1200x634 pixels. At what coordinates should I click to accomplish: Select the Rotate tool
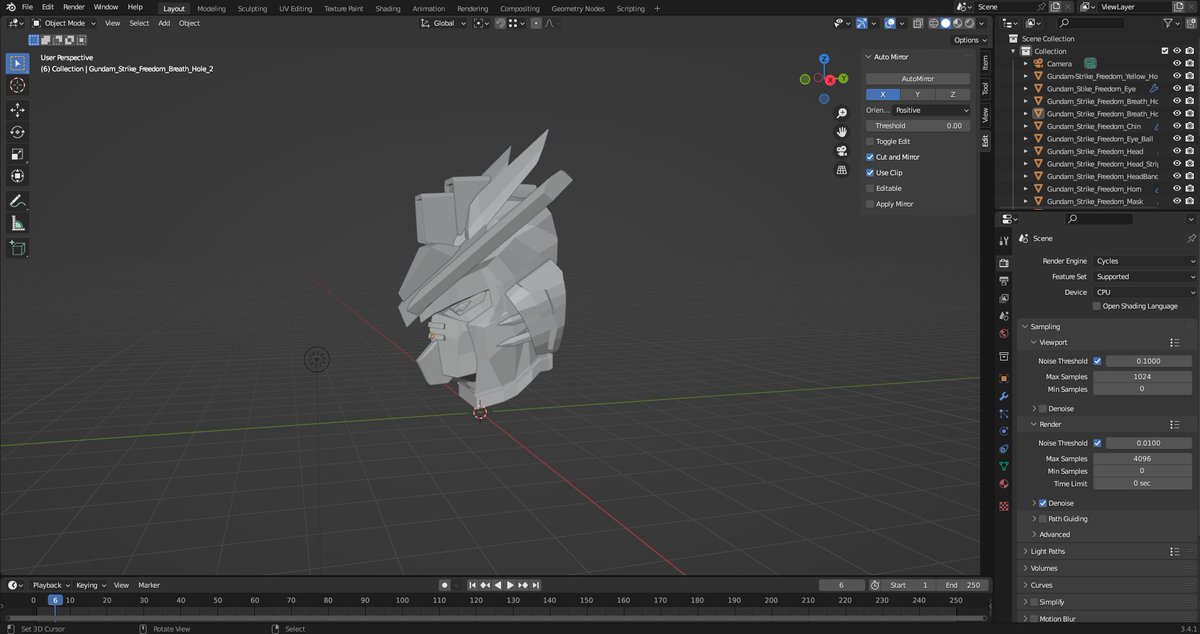(x=17, y=131)
